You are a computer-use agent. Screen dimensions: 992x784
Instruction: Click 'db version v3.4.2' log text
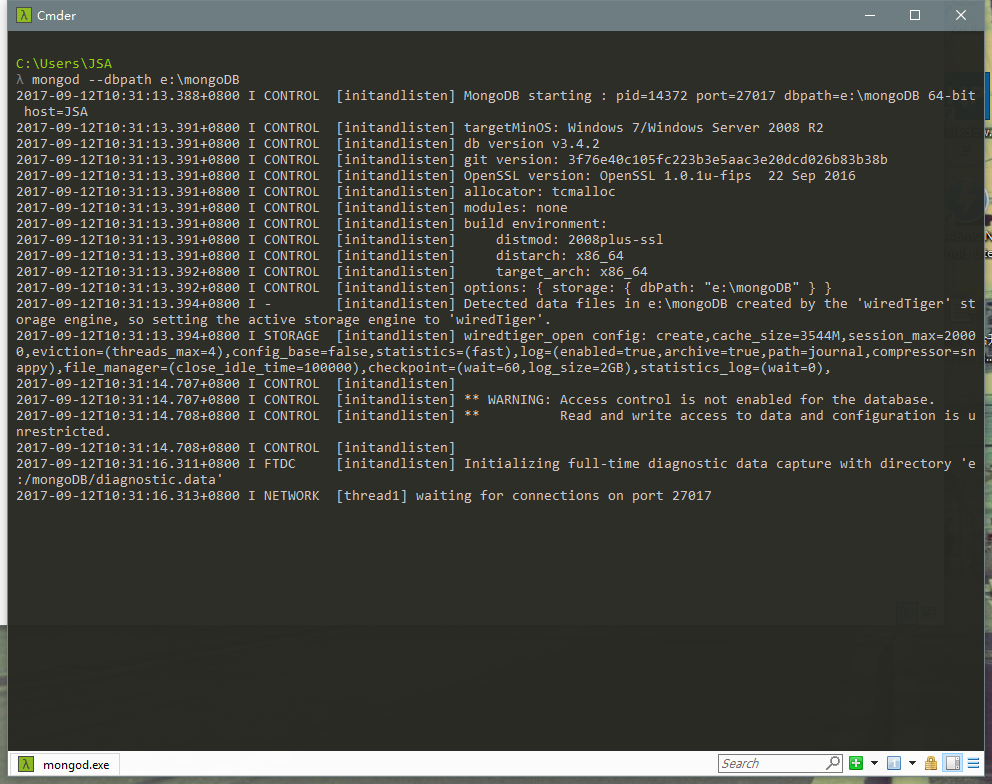click(531, 144)
